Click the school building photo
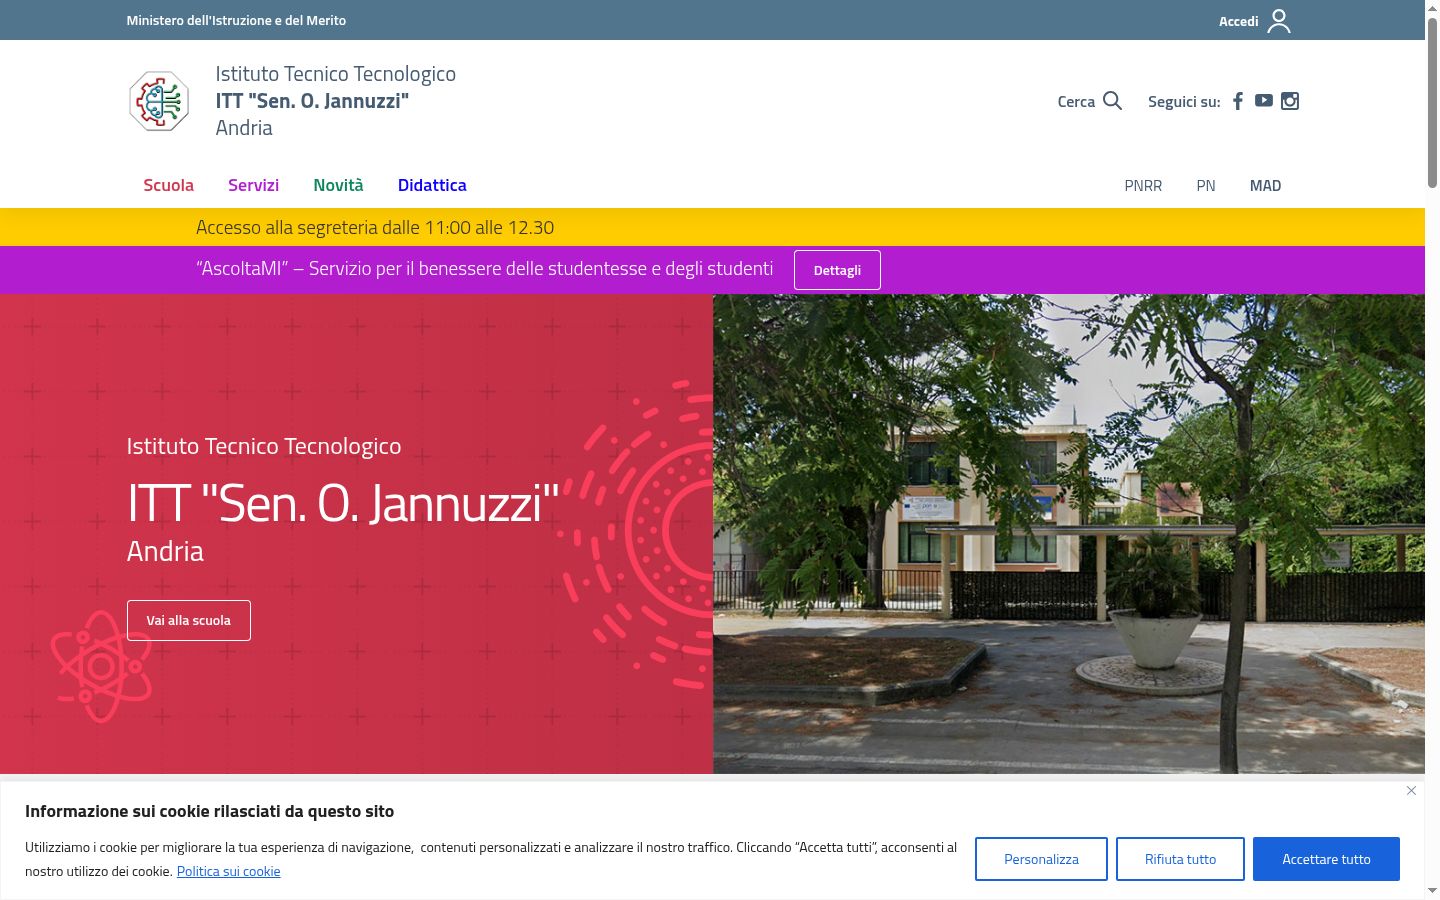 point(1069,534)
